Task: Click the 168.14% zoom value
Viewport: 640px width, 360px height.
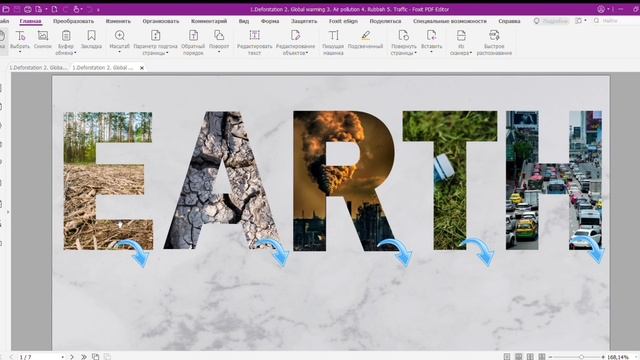Action: [618, 357]
